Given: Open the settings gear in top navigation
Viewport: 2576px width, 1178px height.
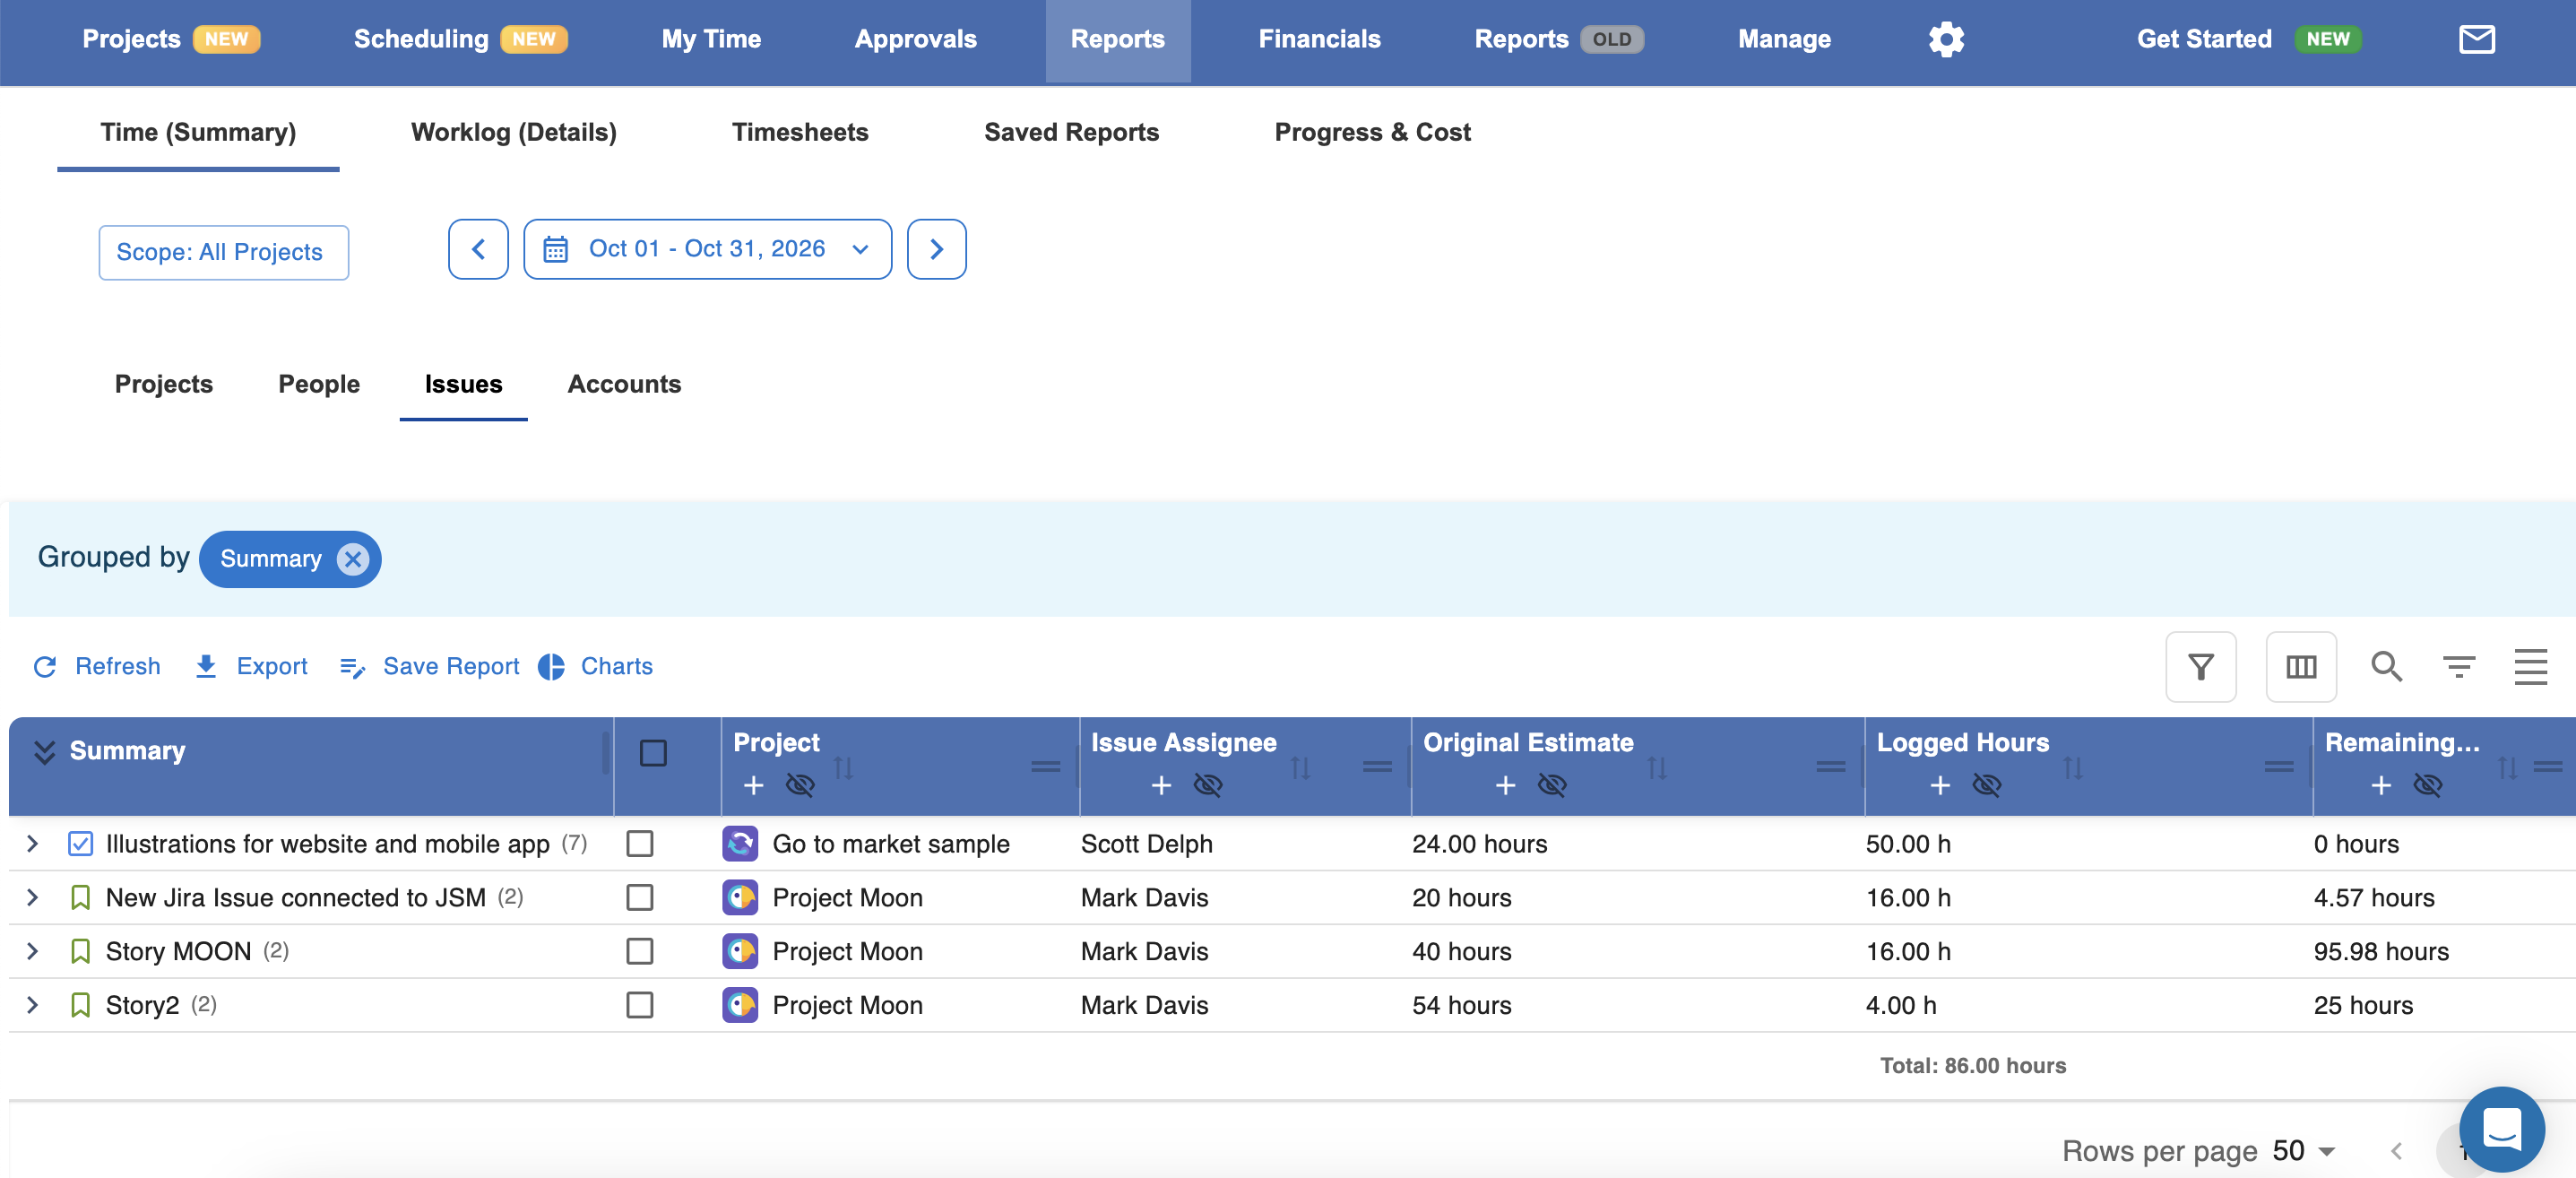Looking at the screenshot, I should point(1946,39).
